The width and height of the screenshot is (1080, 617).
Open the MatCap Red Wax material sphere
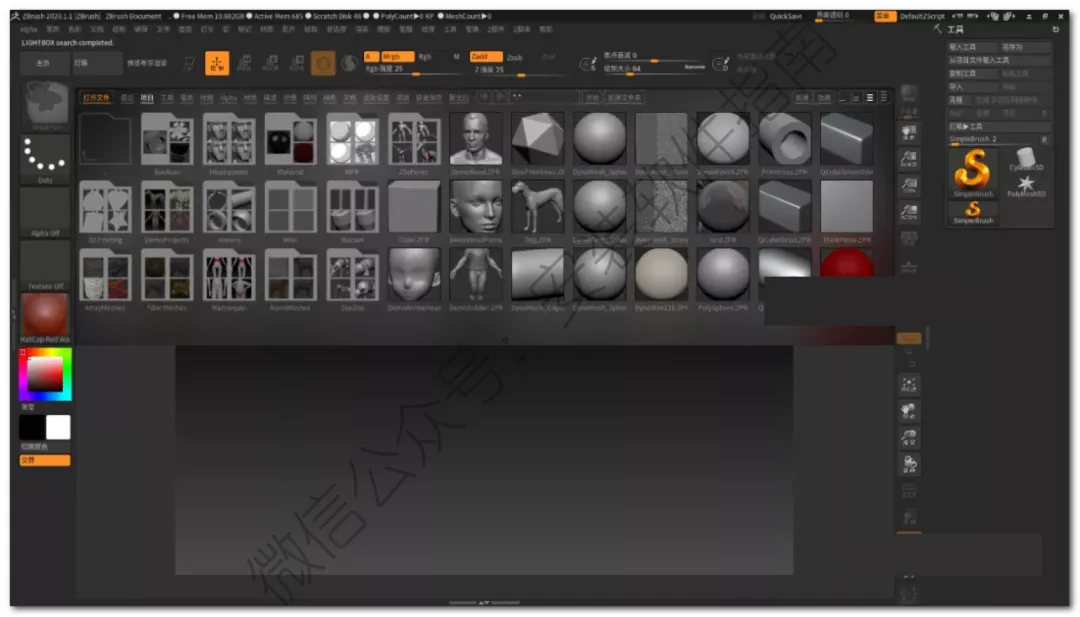tap(45, 317)
